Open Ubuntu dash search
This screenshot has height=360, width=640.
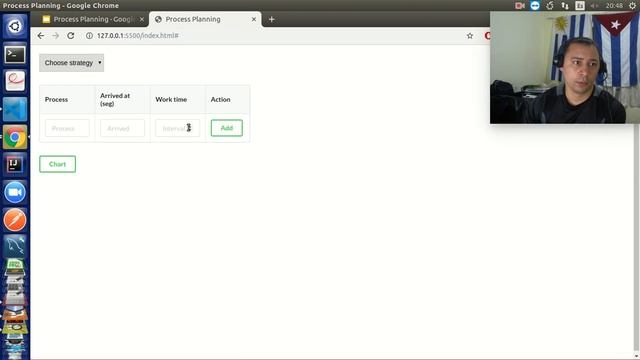[15, 26]
